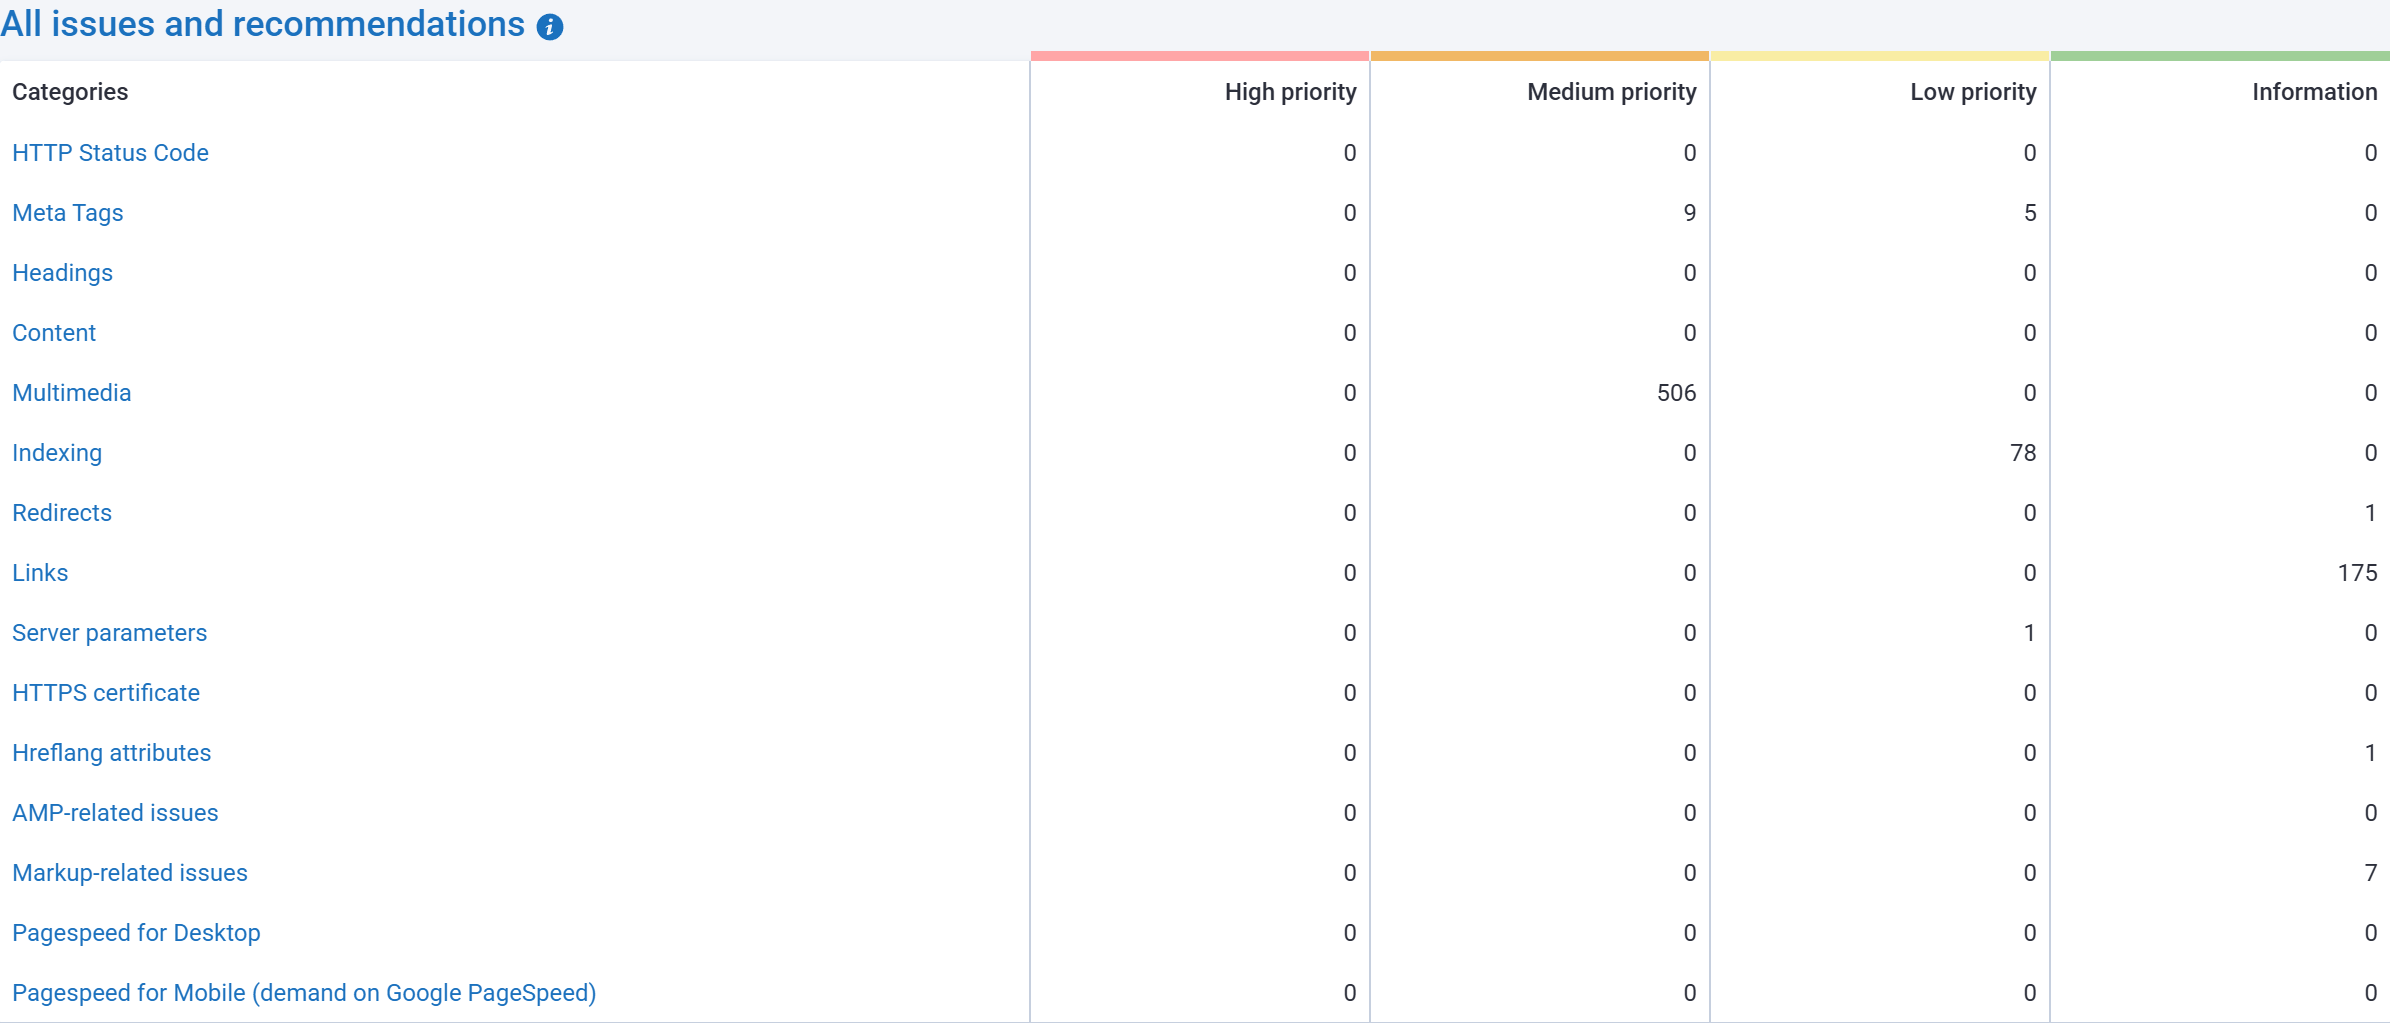Viewport: 2390px width, 1023px height.
Task: Open the HTTPS certificate category
Action: 106,693
